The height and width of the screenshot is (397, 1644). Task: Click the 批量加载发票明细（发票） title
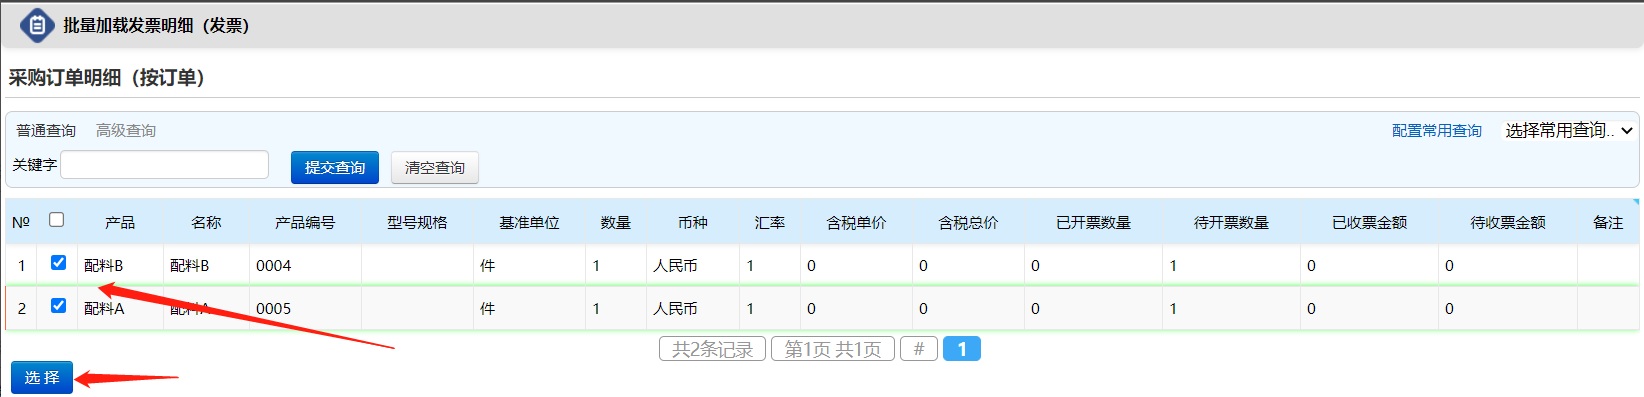pyautogui.click(x=156, y=26)
